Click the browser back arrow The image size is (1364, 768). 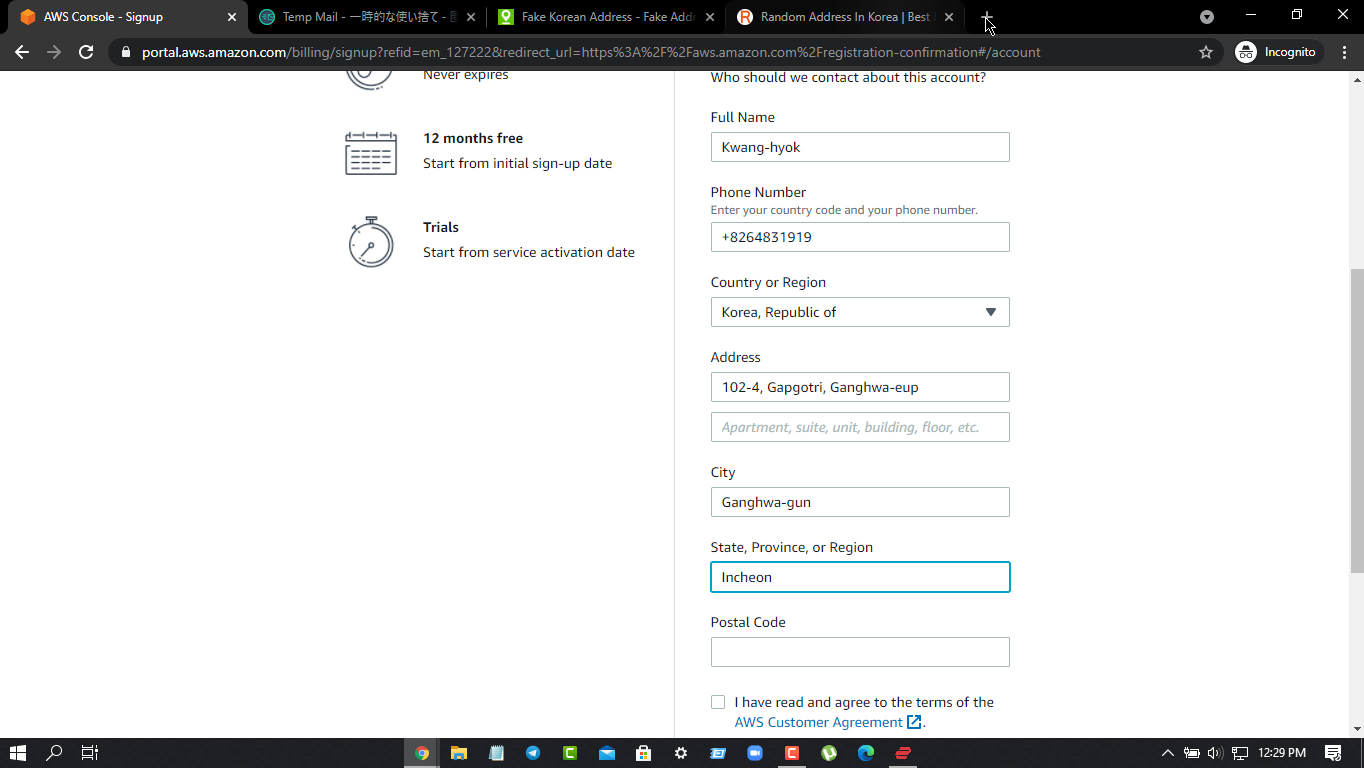[x=22, y=52]
